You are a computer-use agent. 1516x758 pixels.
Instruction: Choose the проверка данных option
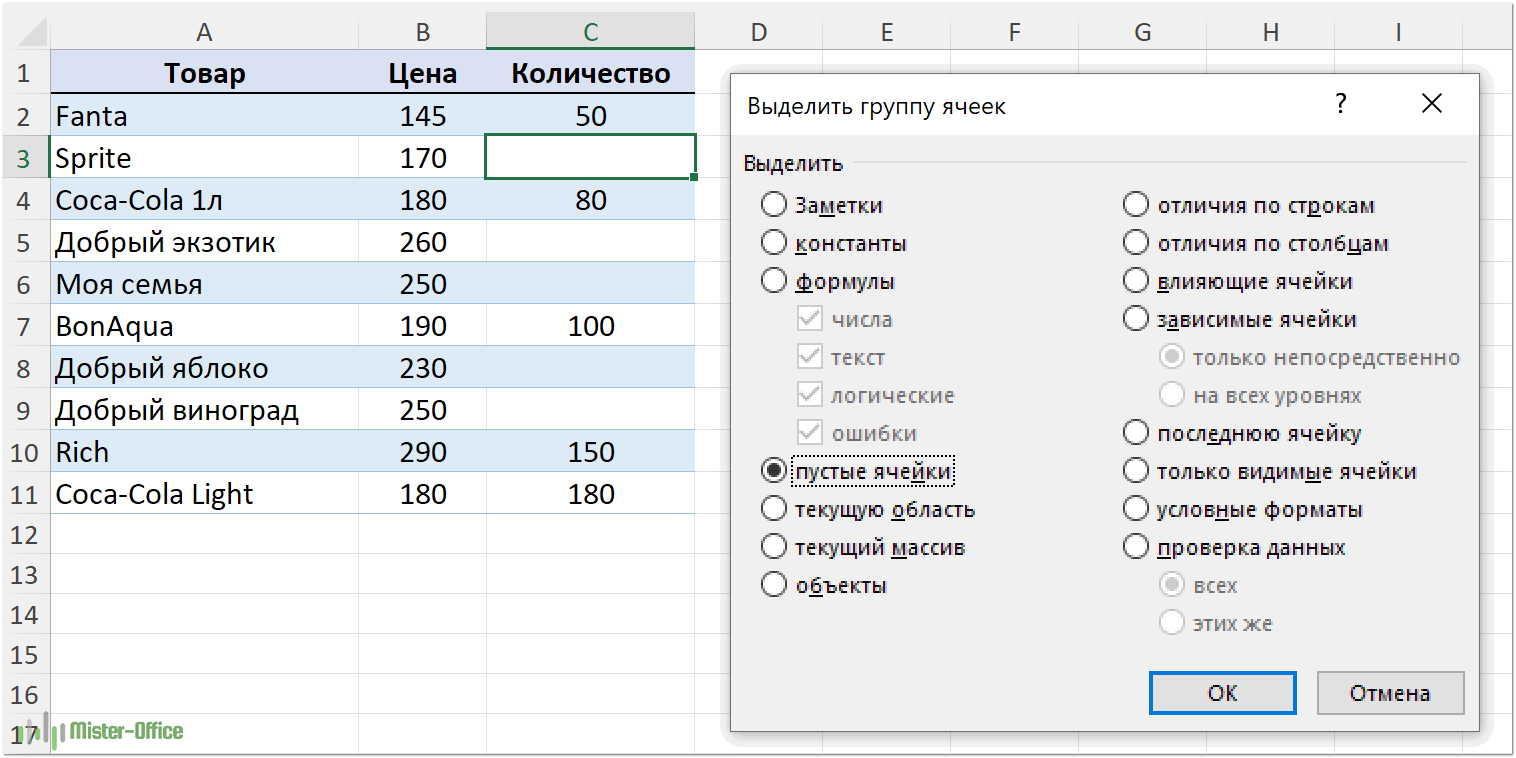coord(1136,547)
